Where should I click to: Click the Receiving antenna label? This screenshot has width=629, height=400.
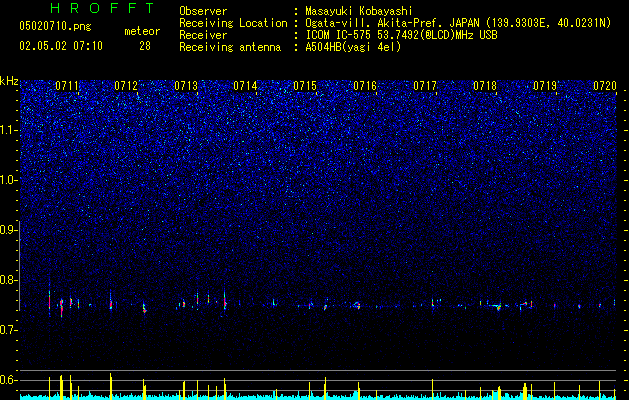[x=230, y=47]
